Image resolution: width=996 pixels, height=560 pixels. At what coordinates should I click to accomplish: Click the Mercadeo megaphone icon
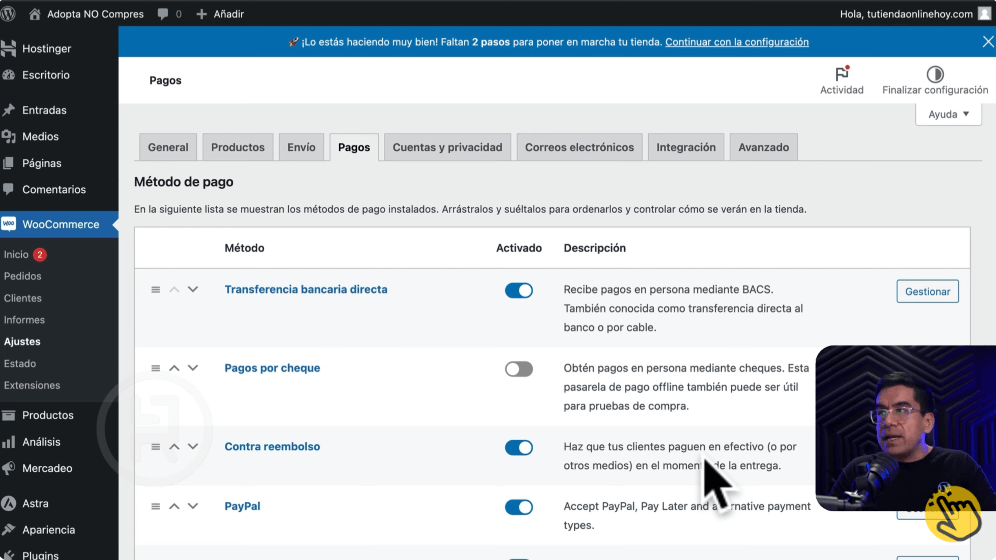(9, 468)
